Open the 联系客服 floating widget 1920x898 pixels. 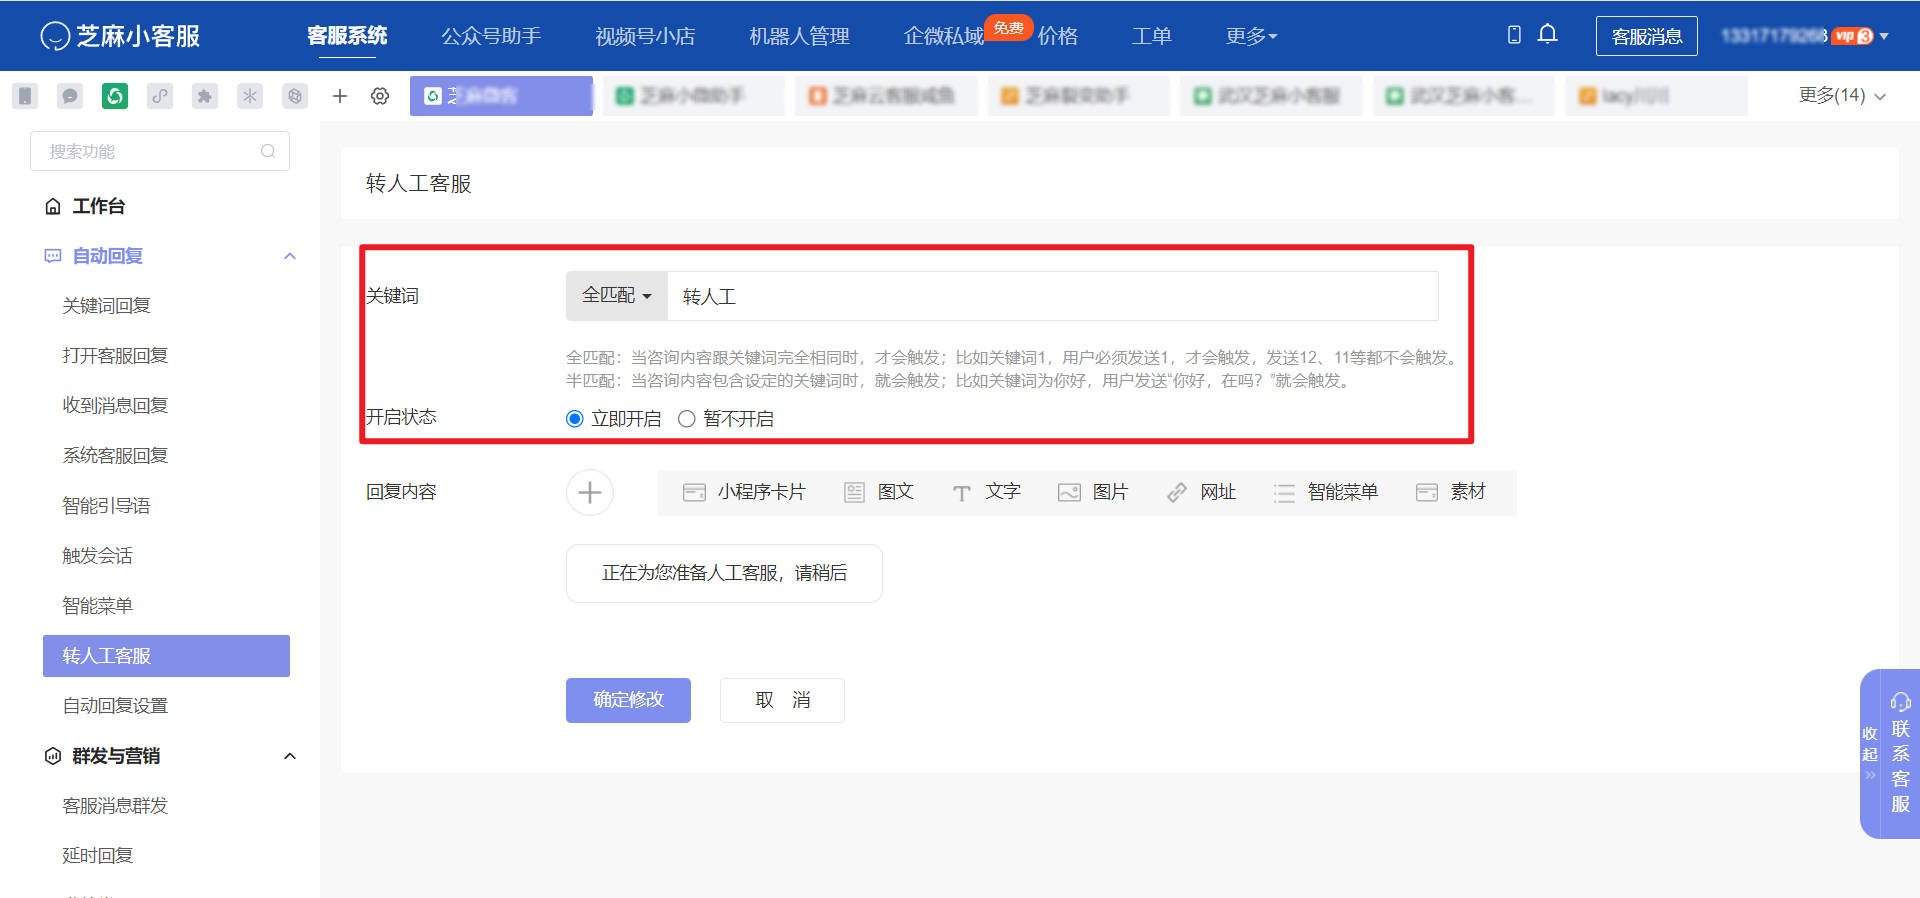1900,754
